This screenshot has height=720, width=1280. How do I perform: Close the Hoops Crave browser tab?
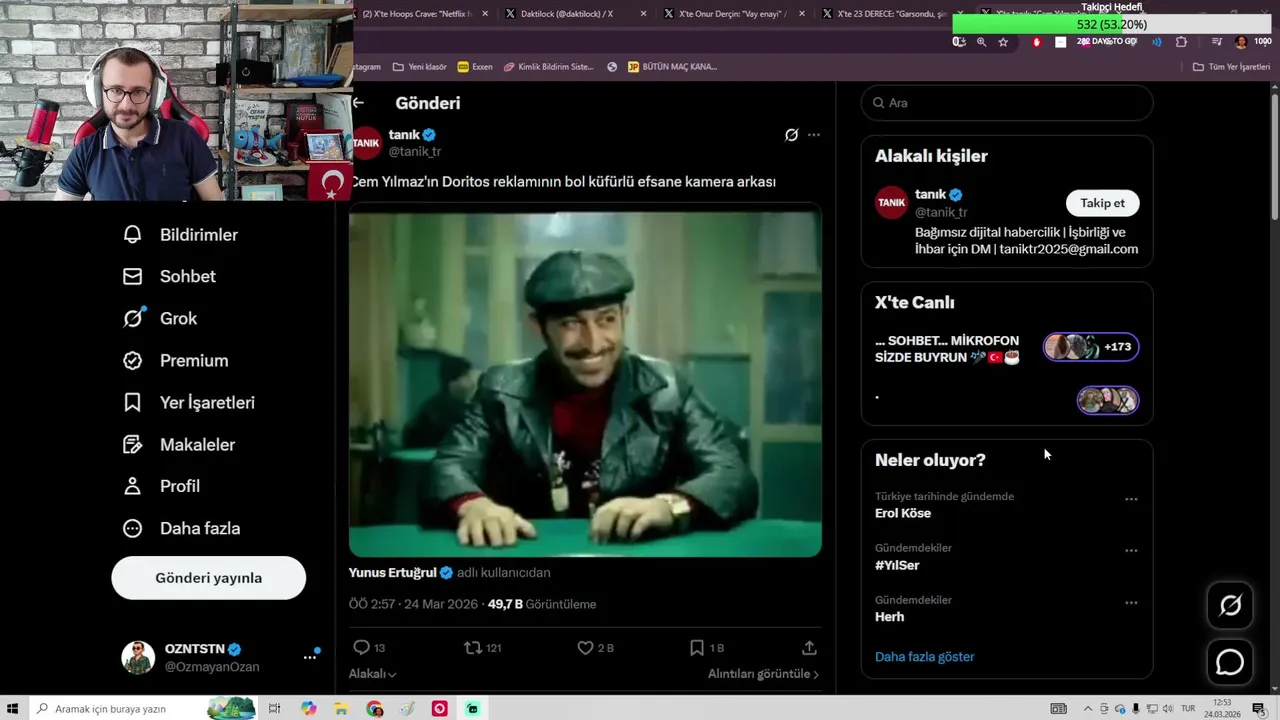pos(486,14)
